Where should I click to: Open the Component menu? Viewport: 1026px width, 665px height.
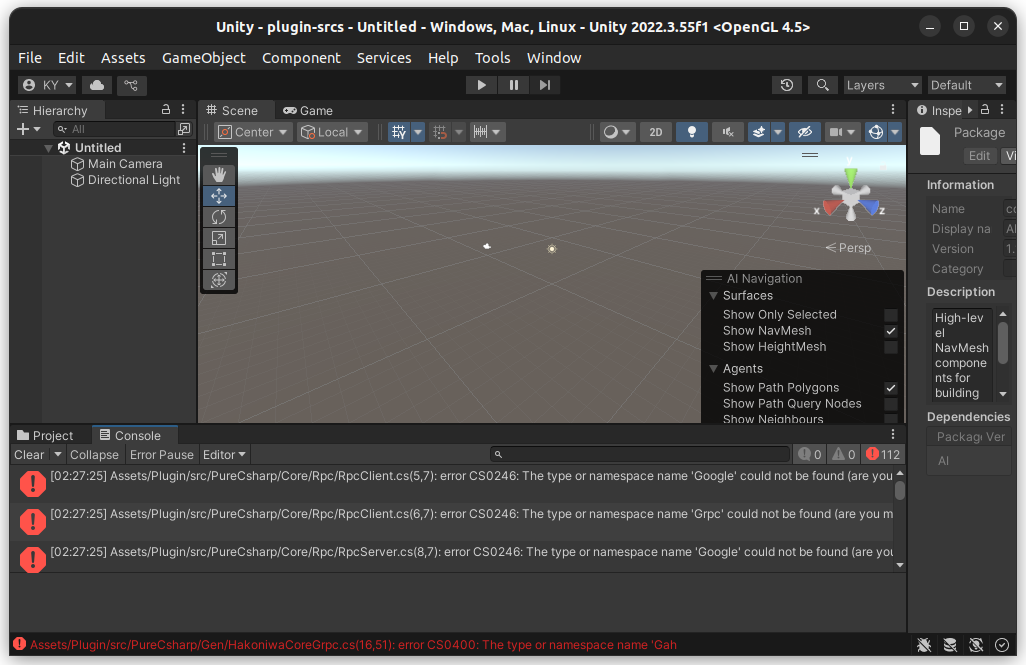[301, 58]
